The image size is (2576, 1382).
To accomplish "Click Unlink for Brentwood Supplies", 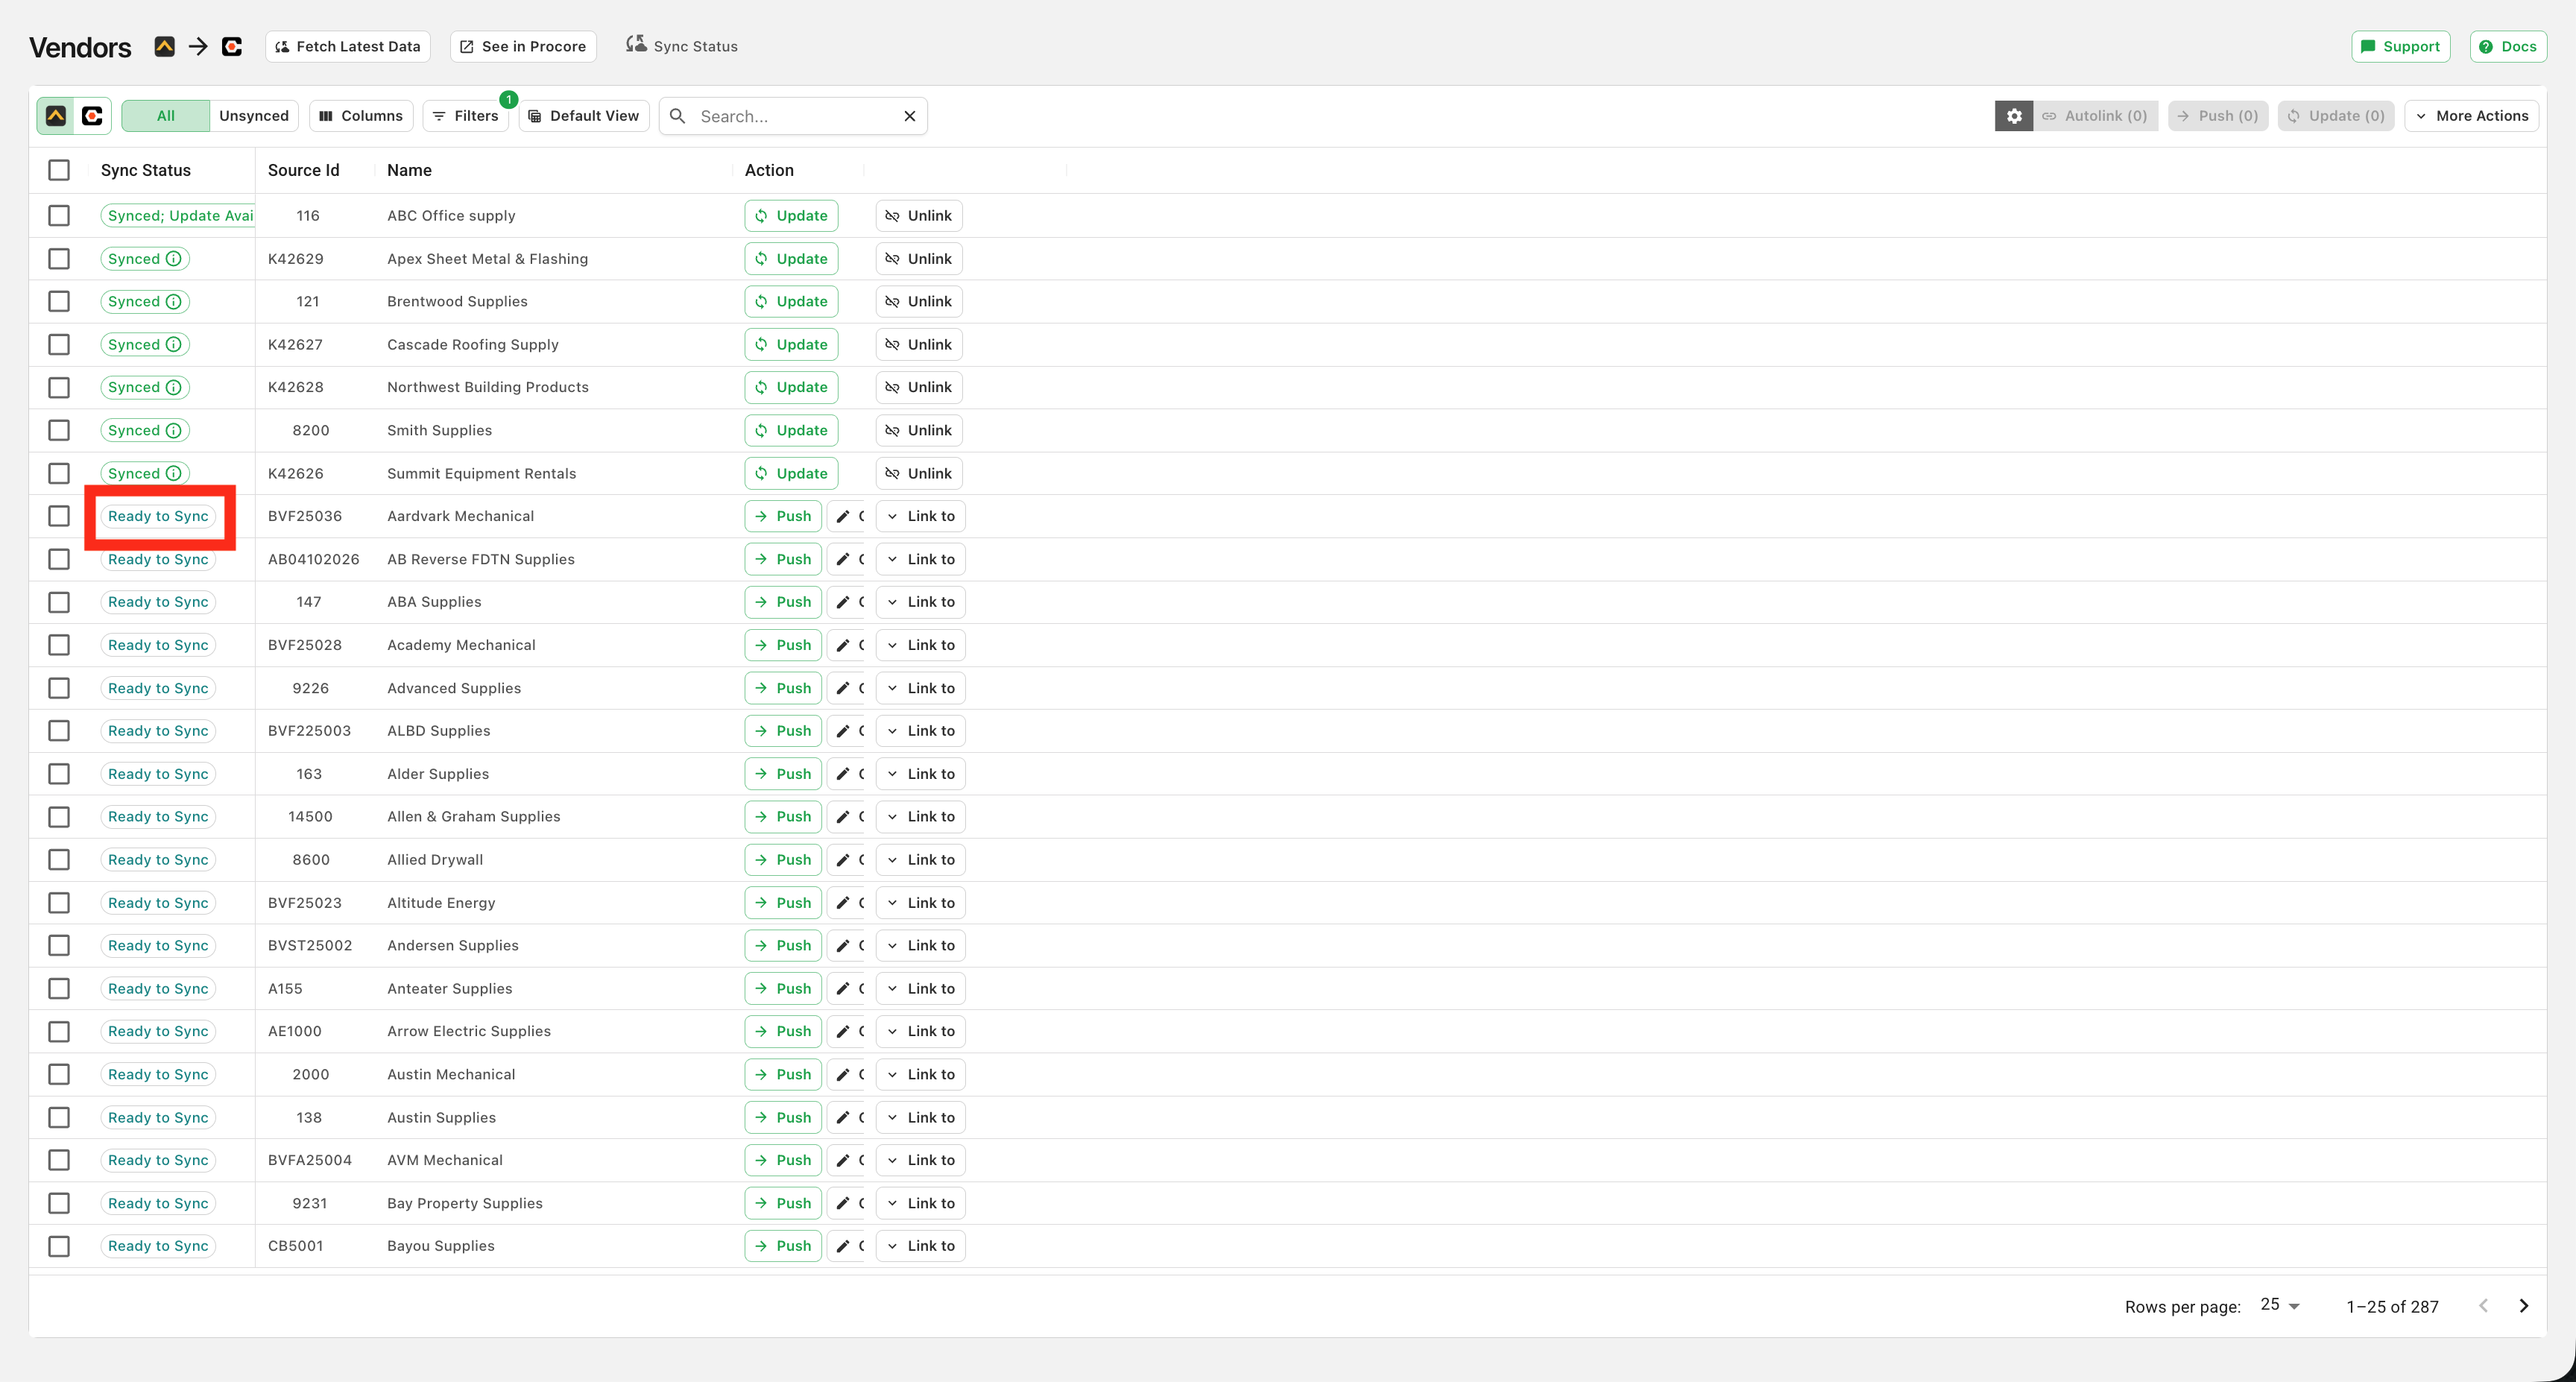I will [919, 302].
